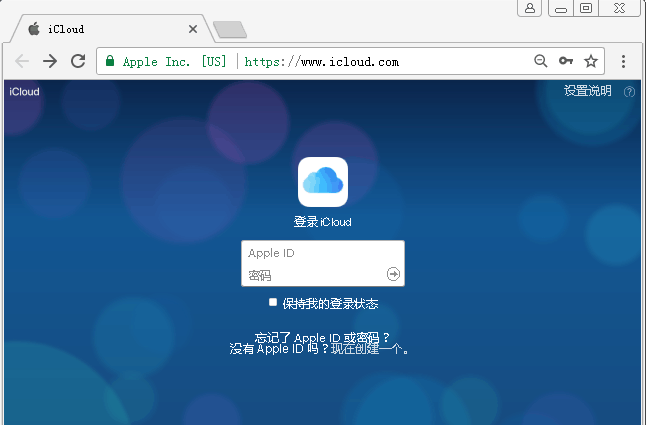646x425 pixels.
Task: Click the 登录 iCloud heading text
Action: (x=323, y=222)
